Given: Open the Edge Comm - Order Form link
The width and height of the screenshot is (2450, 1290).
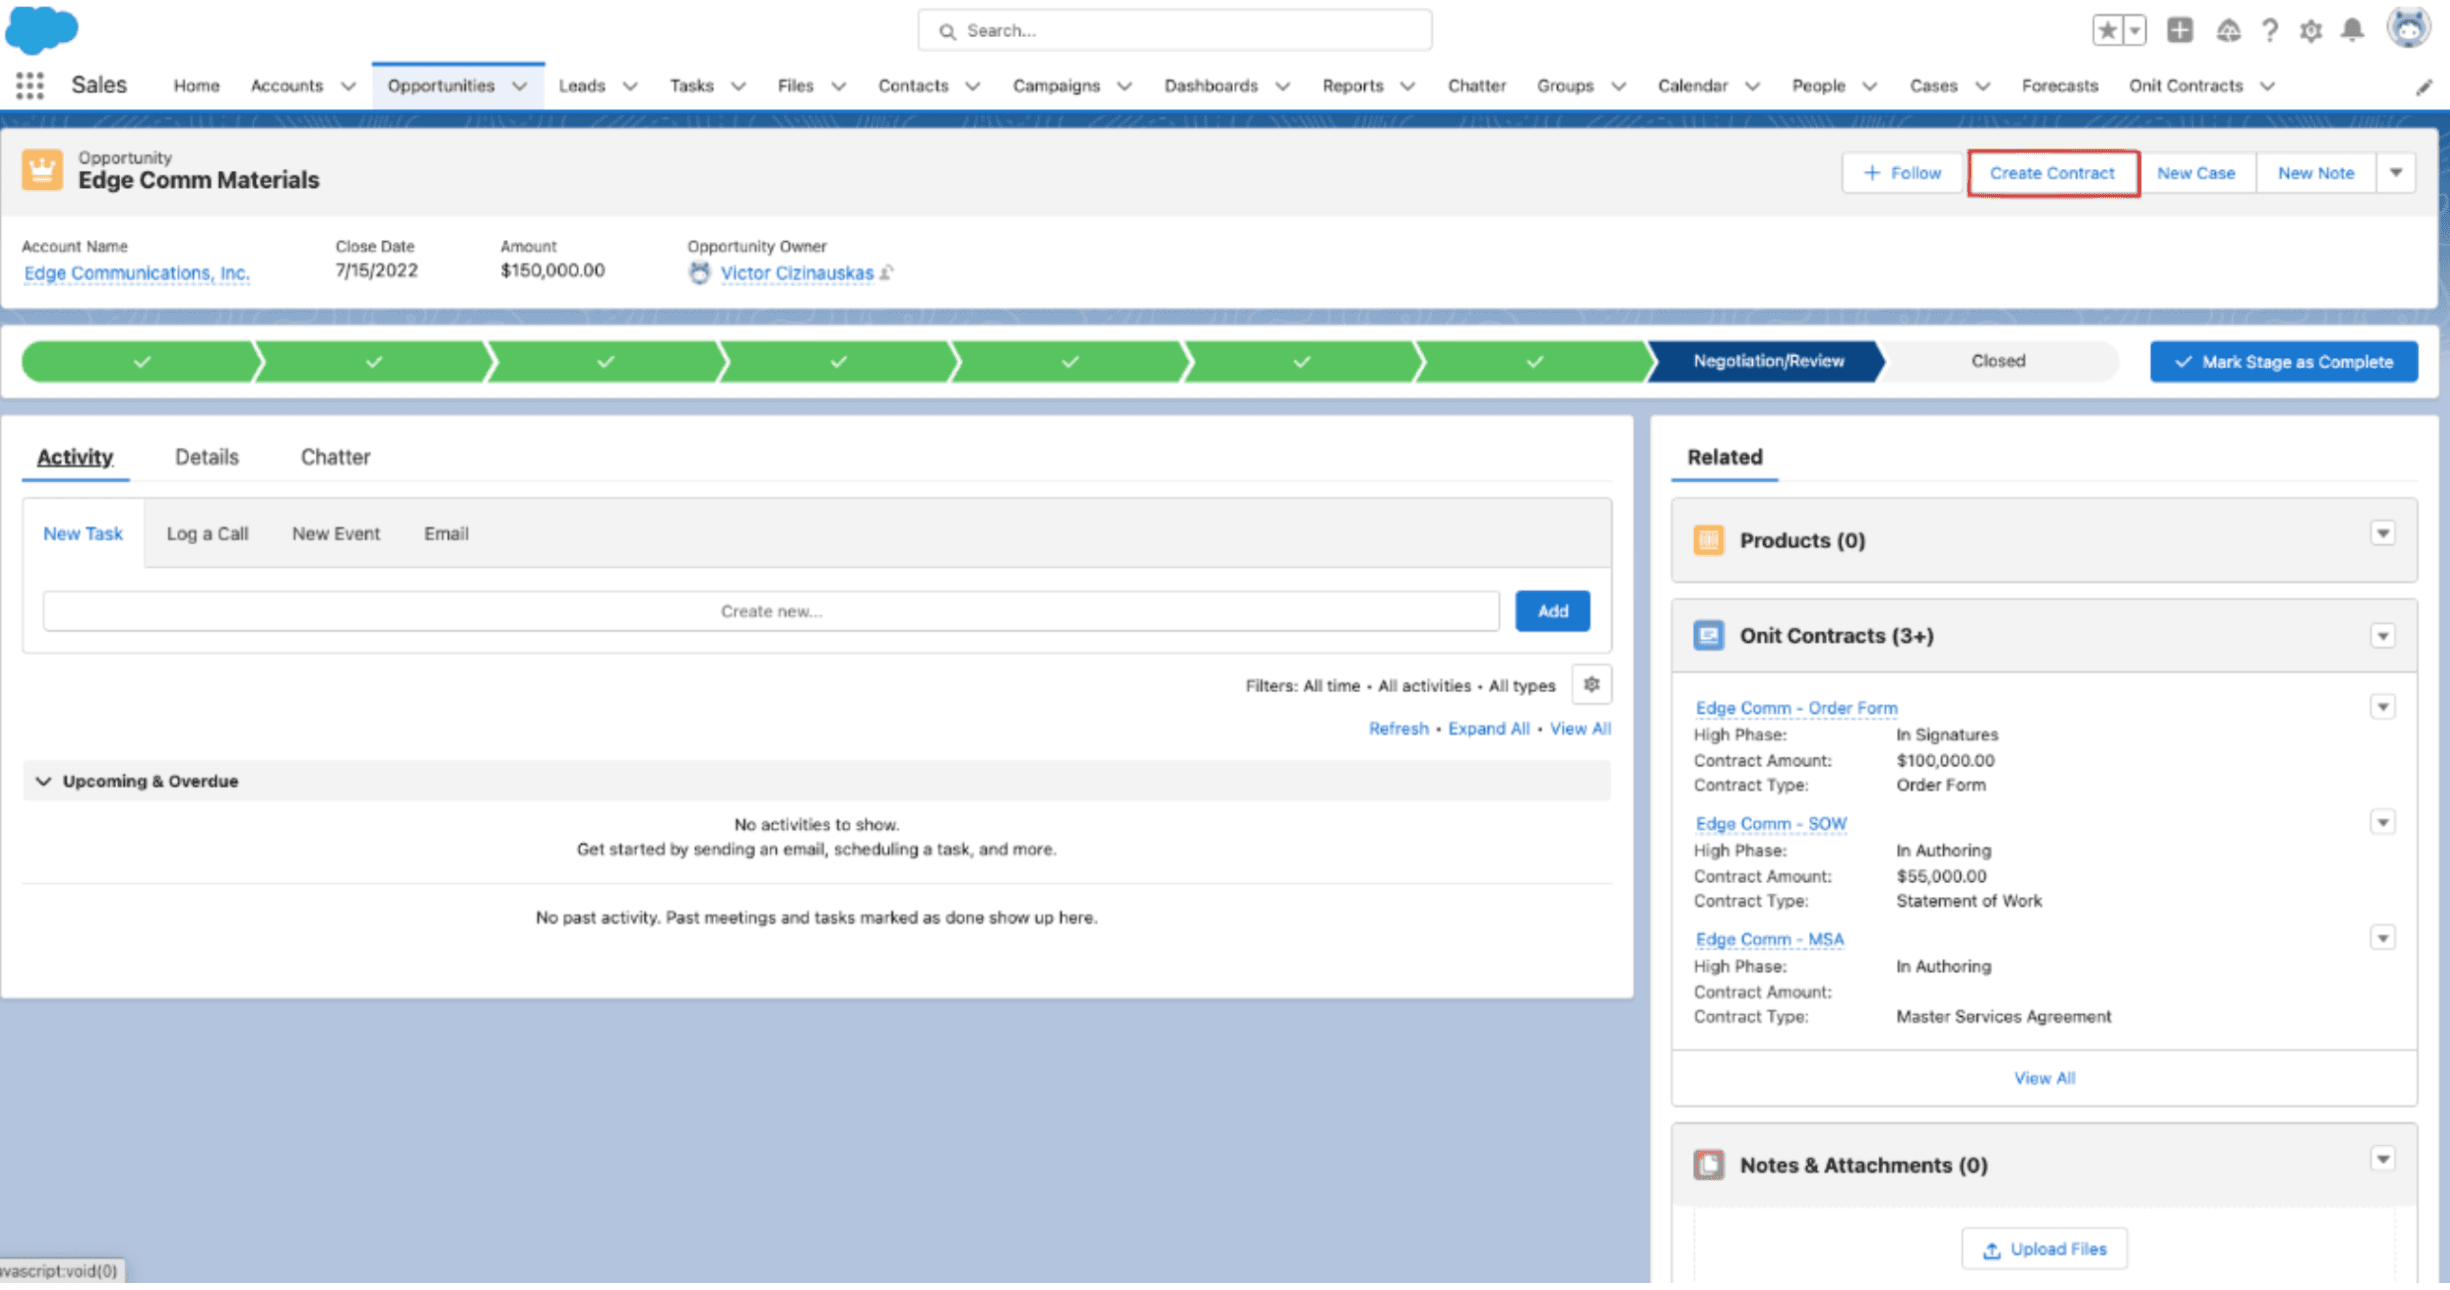Looking at the screenshot, I should (x=1796, y=708).
